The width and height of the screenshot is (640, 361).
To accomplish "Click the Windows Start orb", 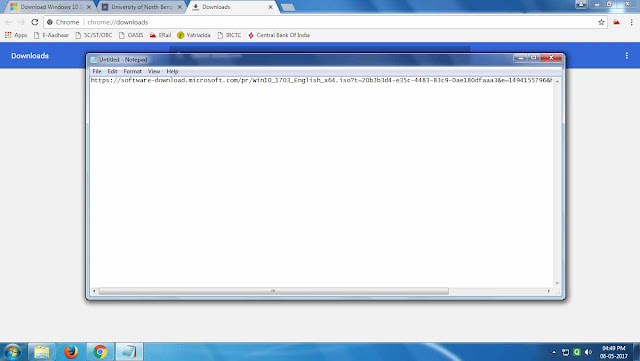I will (12, 352).
